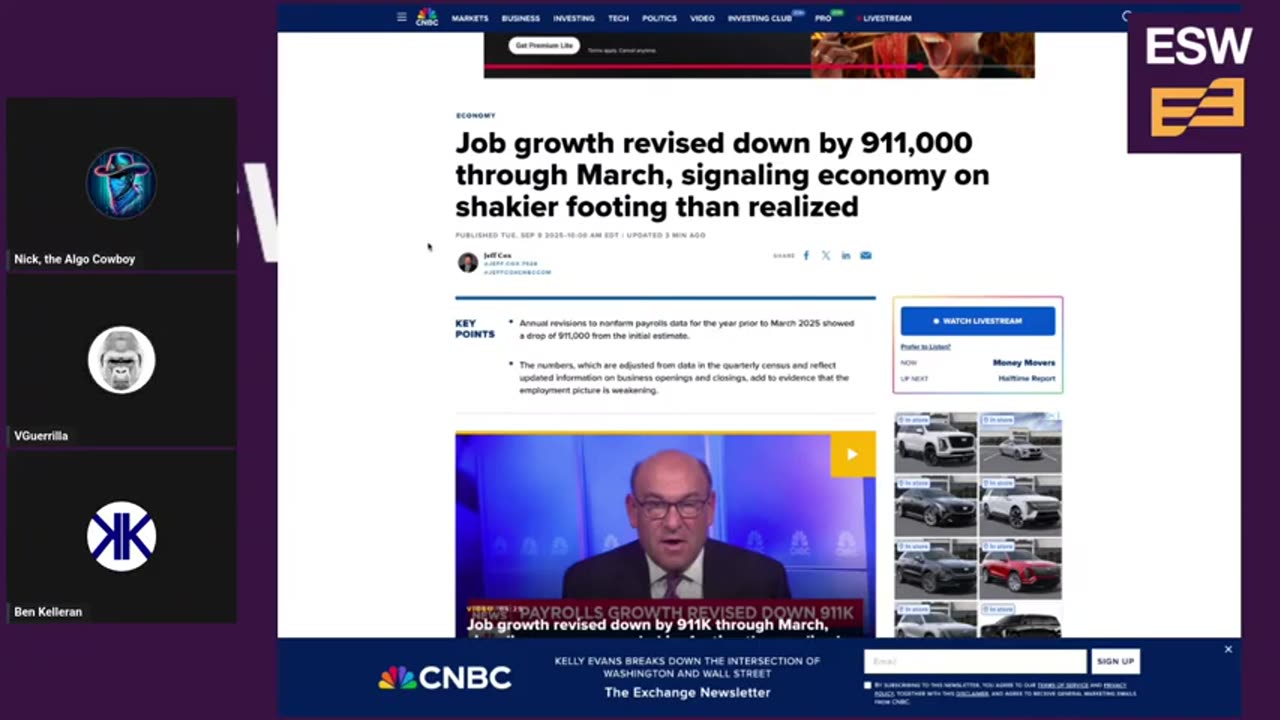Screen dimensions: 1280x720
Task: Share article via email icon
Action: click(x=865, y=255)
